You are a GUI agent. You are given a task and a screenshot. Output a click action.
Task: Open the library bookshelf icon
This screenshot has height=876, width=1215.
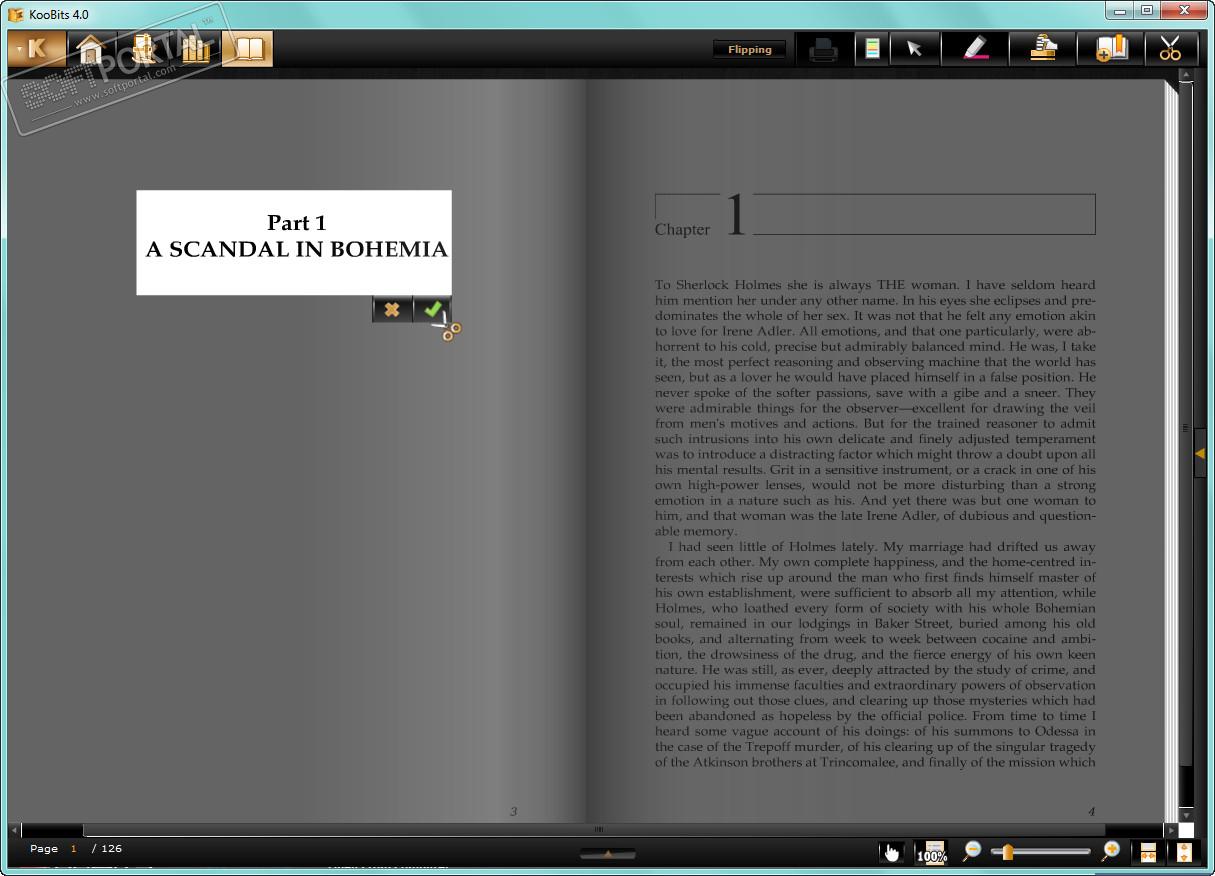(x=195, y=49)
